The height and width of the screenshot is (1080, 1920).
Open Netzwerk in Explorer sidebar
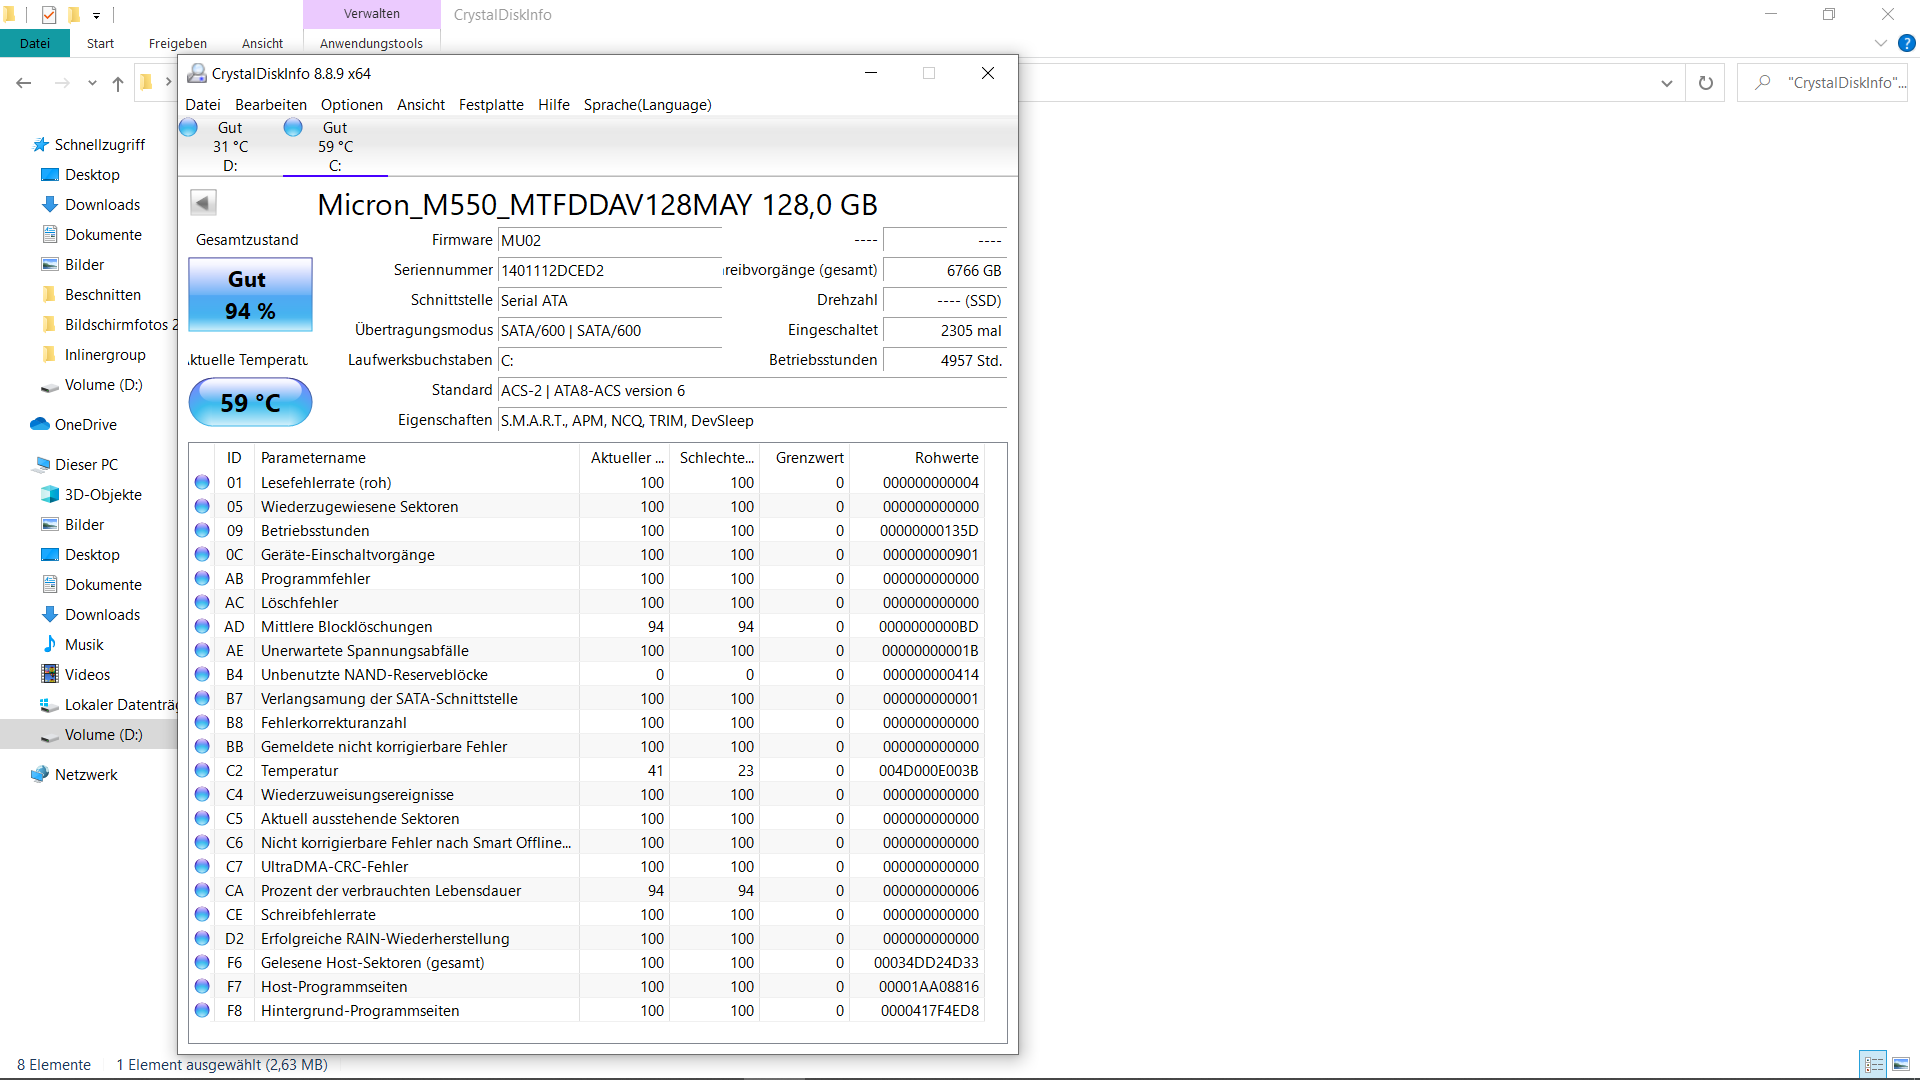(74, 774)
